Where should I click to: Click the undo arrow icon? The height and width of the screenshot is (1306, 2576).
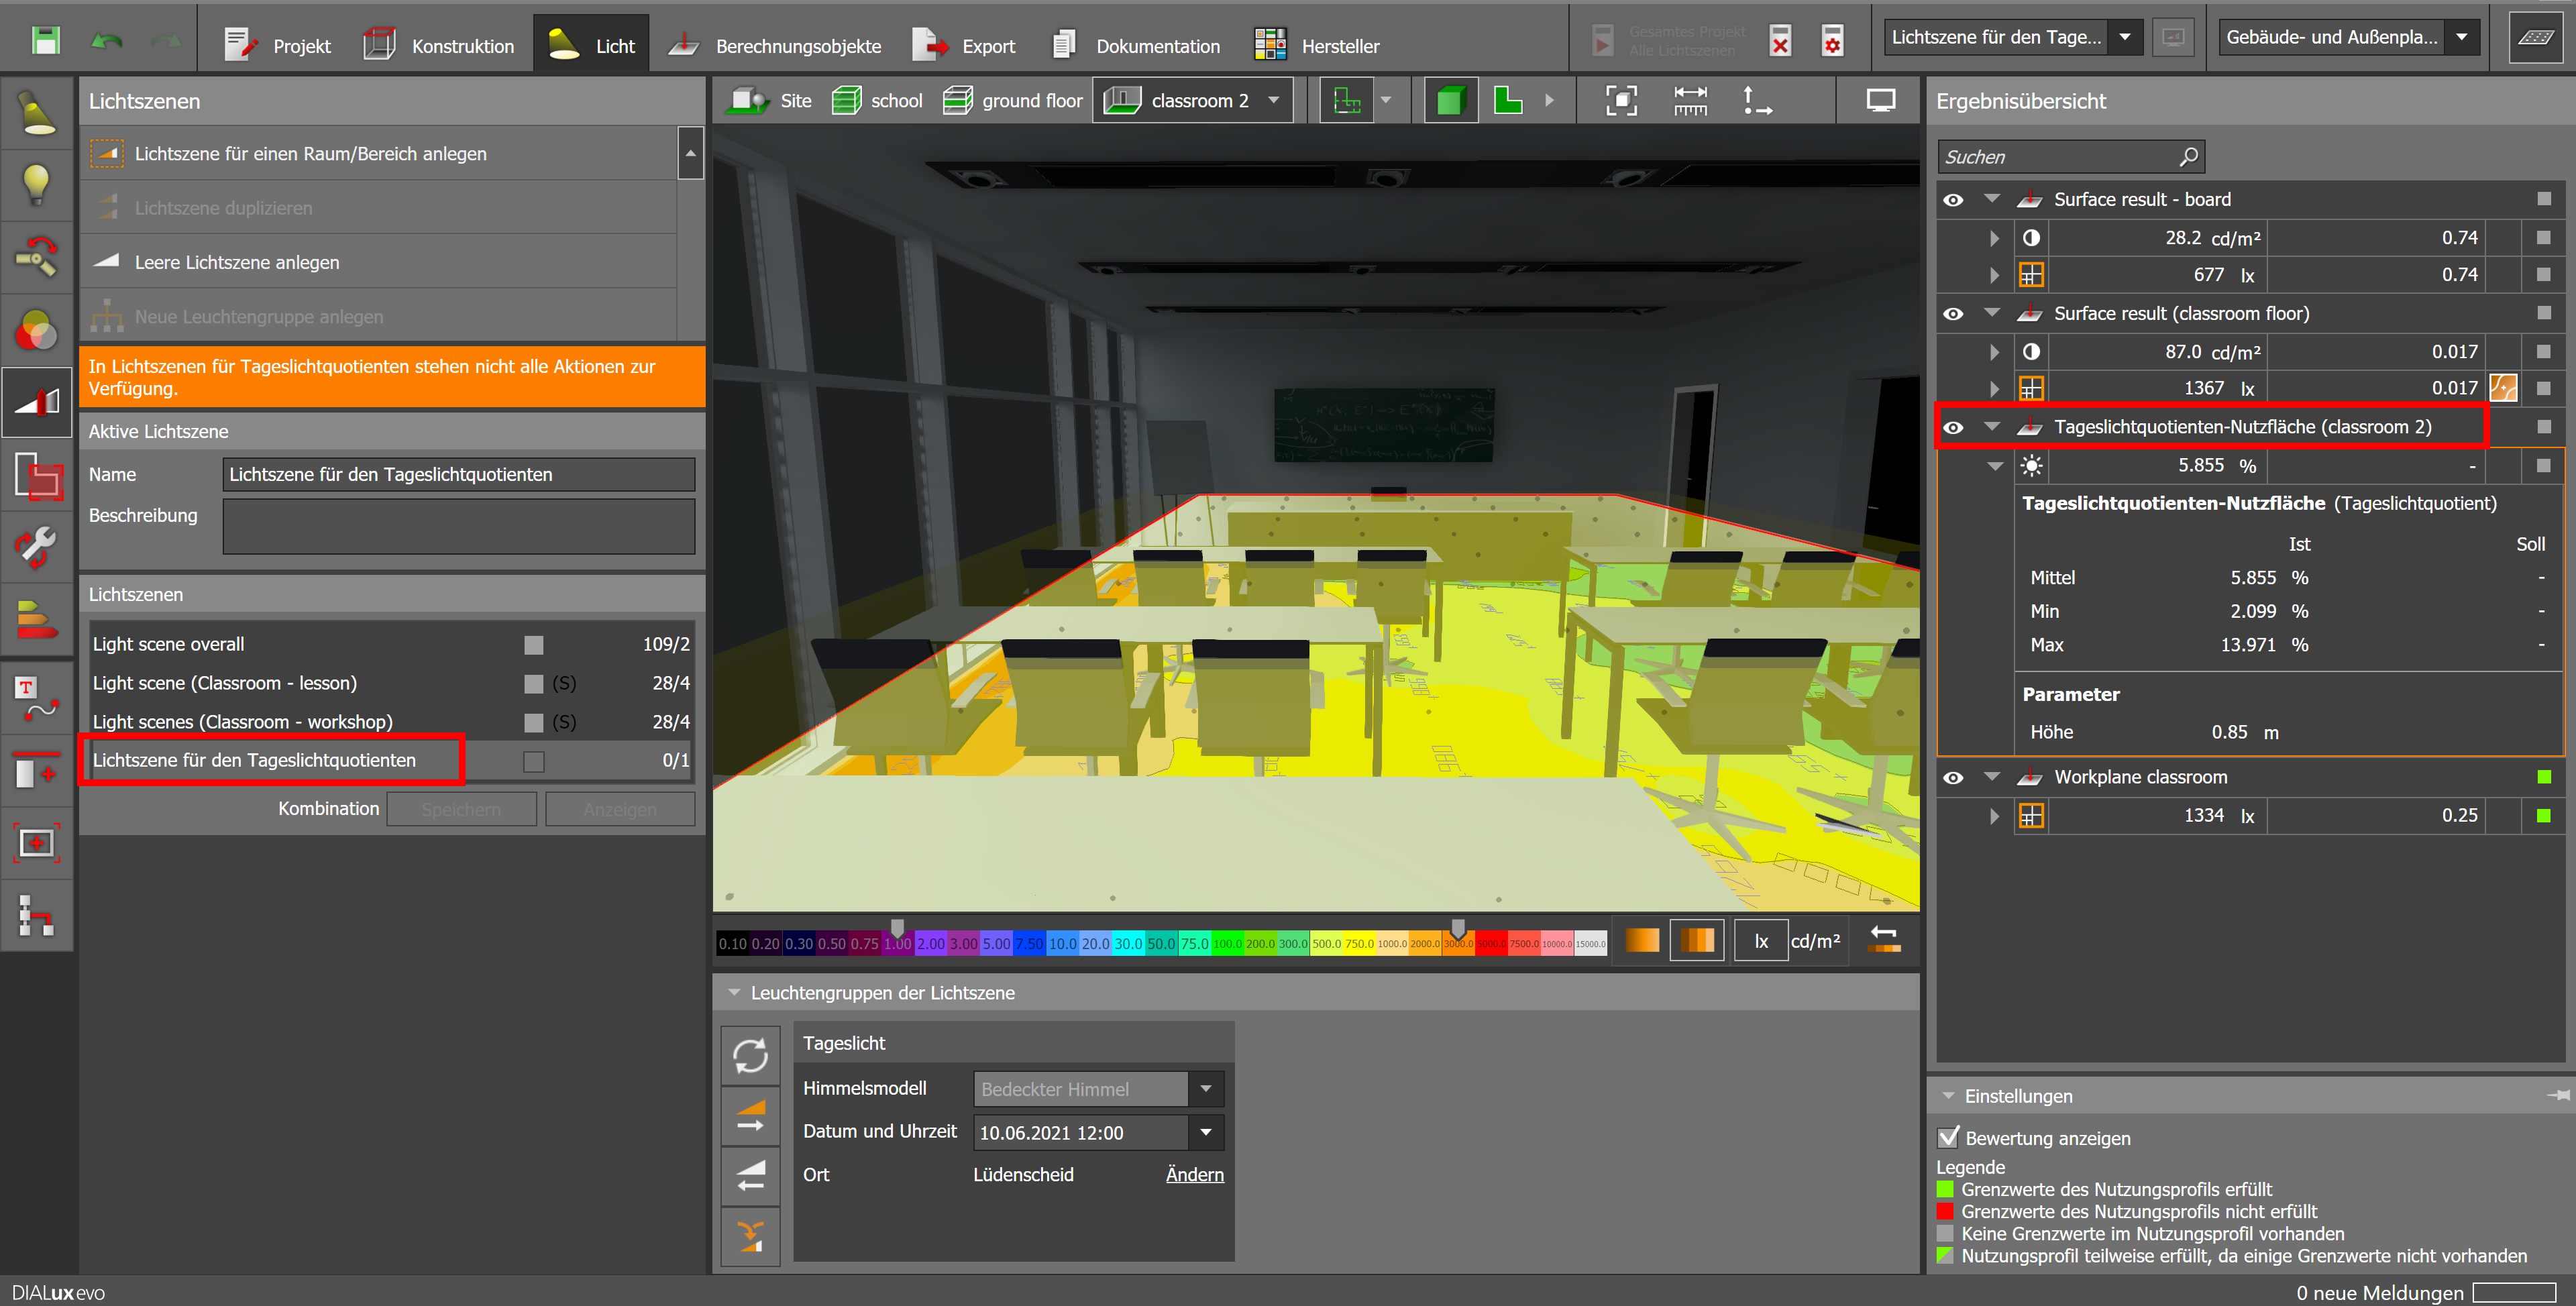pos(106,40)
